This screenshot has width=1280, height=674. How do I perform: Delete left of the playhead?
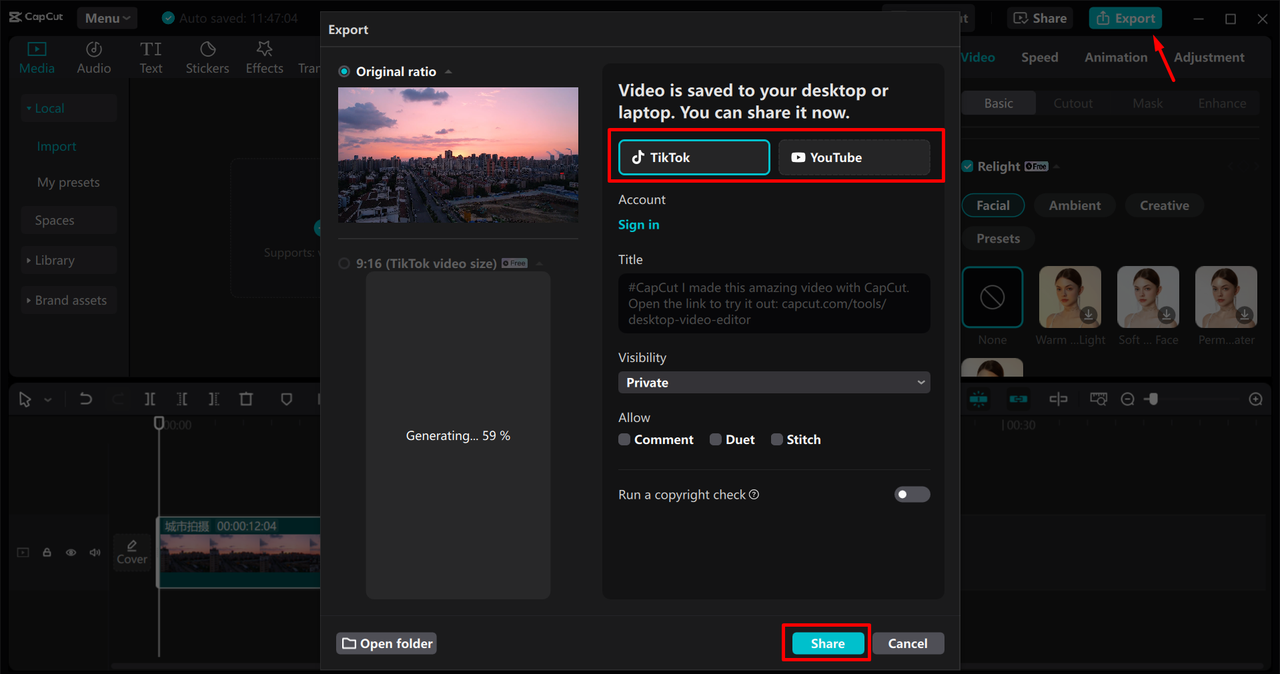pos(182,399)
